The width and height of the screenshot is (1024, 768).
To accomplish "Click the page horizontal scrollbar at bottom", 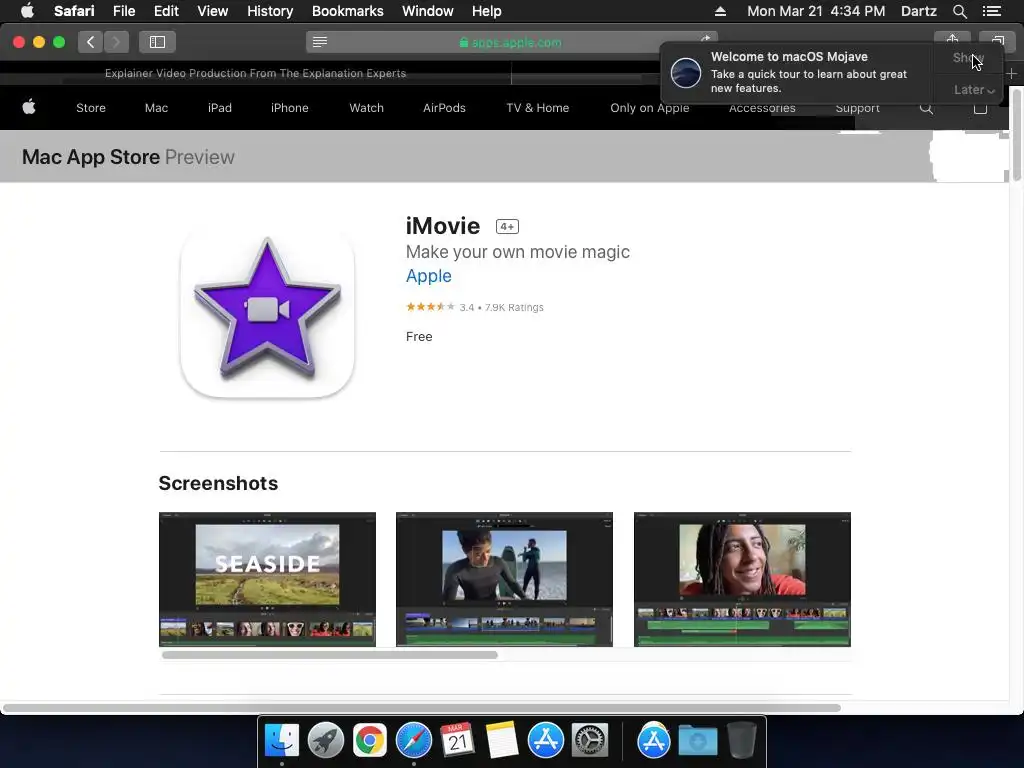I will click(x=422, y=708).
